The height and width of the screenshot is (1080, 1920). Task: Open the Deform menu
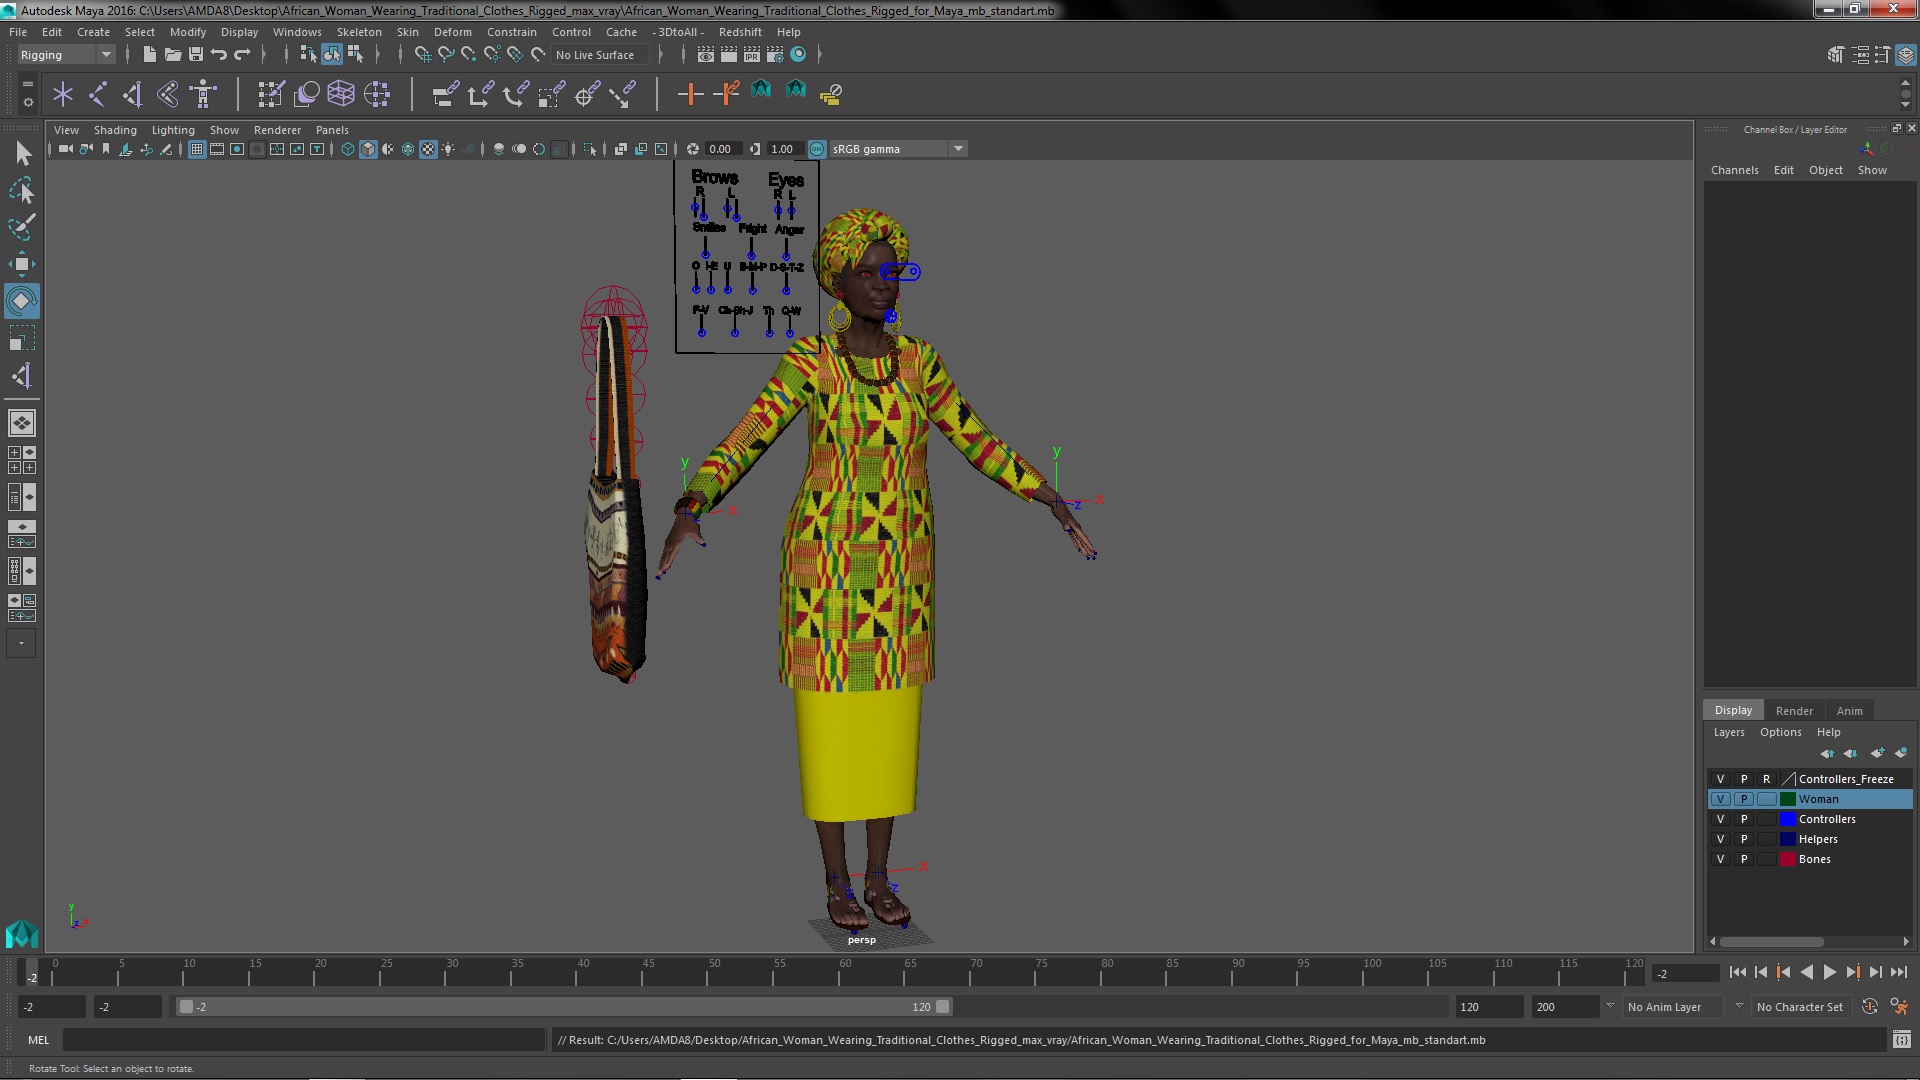point(452,32)
